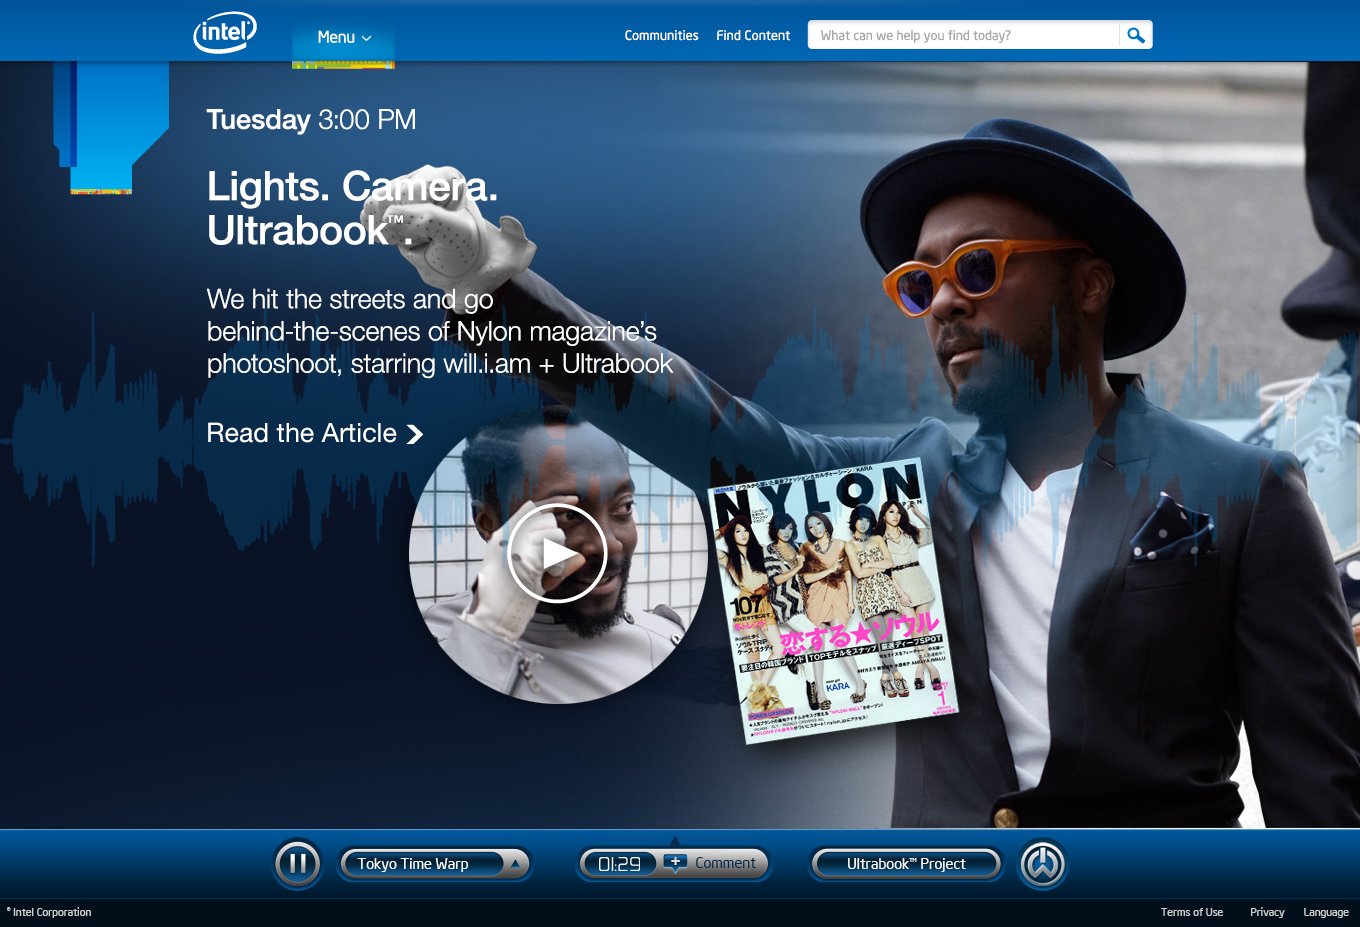Play the will.i.am video
This screenshot has width=1360, height=927.
(x=557, y=553)
